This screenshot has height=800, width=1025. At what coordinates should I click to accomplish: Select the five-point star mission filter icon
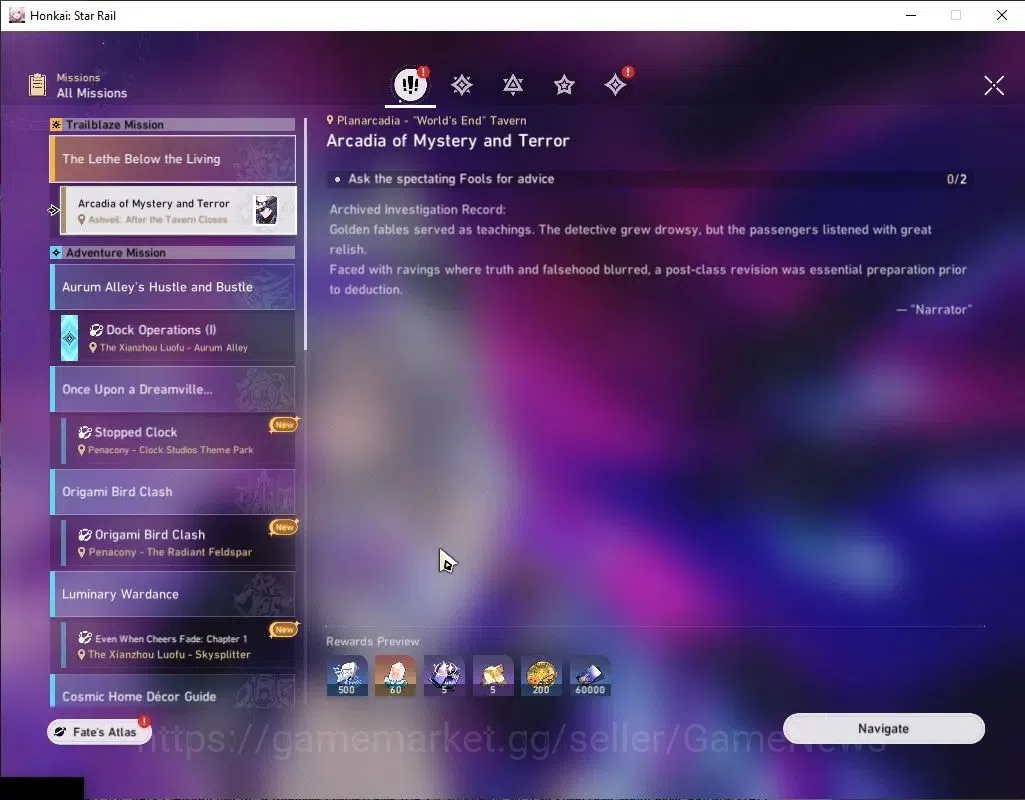(564, 84)
